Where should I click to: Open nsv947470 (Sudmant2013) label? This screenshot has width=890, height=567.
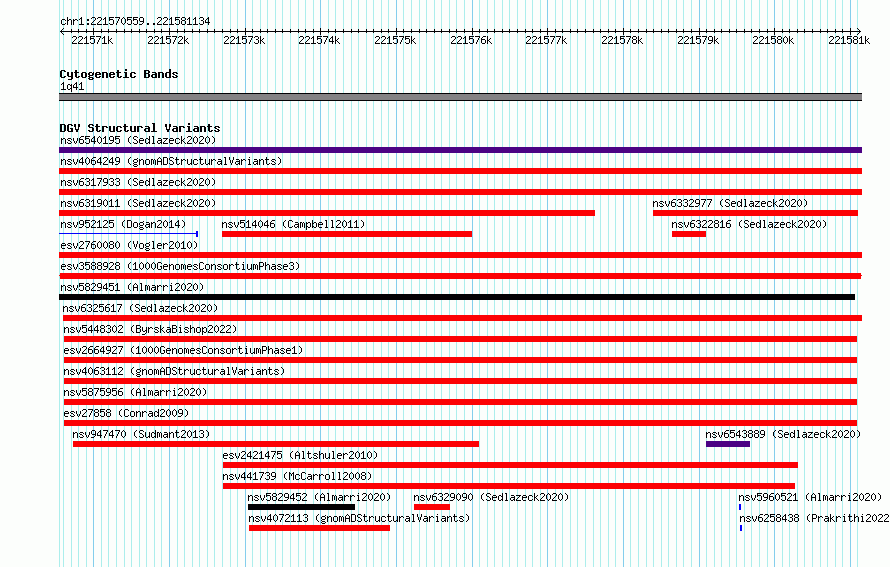pos(141,434)
